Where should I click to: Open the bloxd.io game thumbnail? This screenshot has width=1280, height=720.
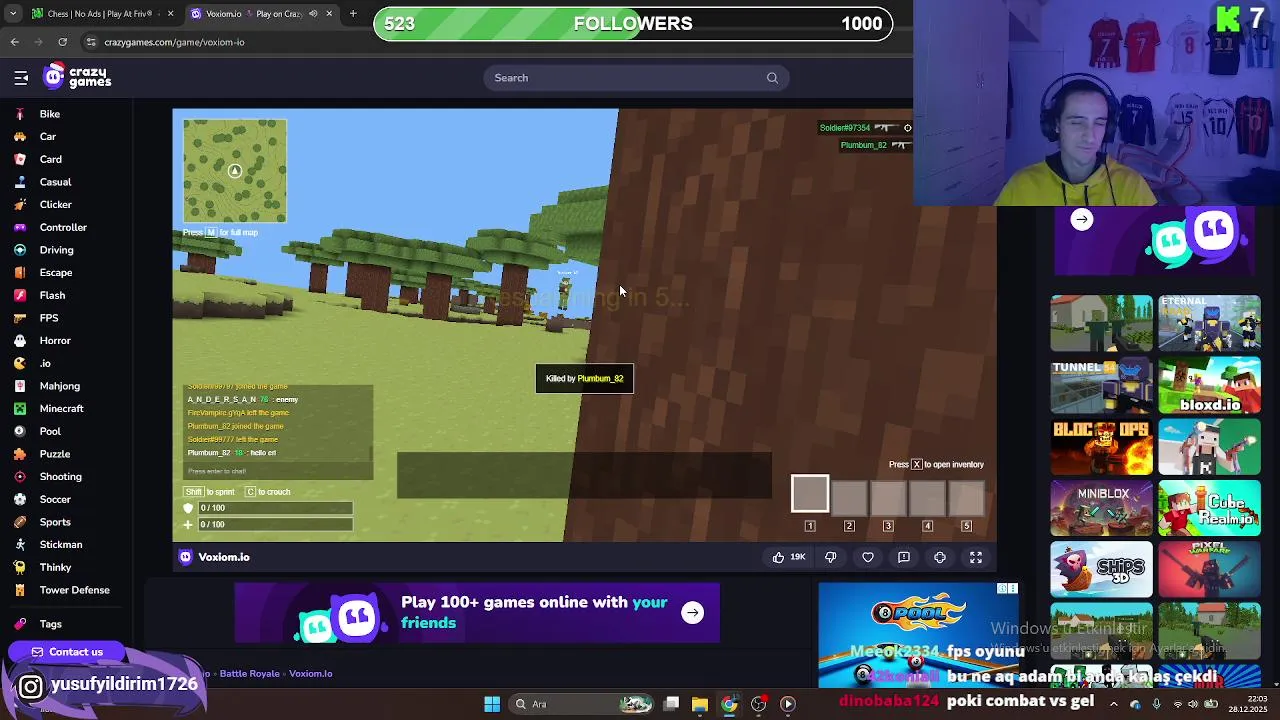point(1210,385)
